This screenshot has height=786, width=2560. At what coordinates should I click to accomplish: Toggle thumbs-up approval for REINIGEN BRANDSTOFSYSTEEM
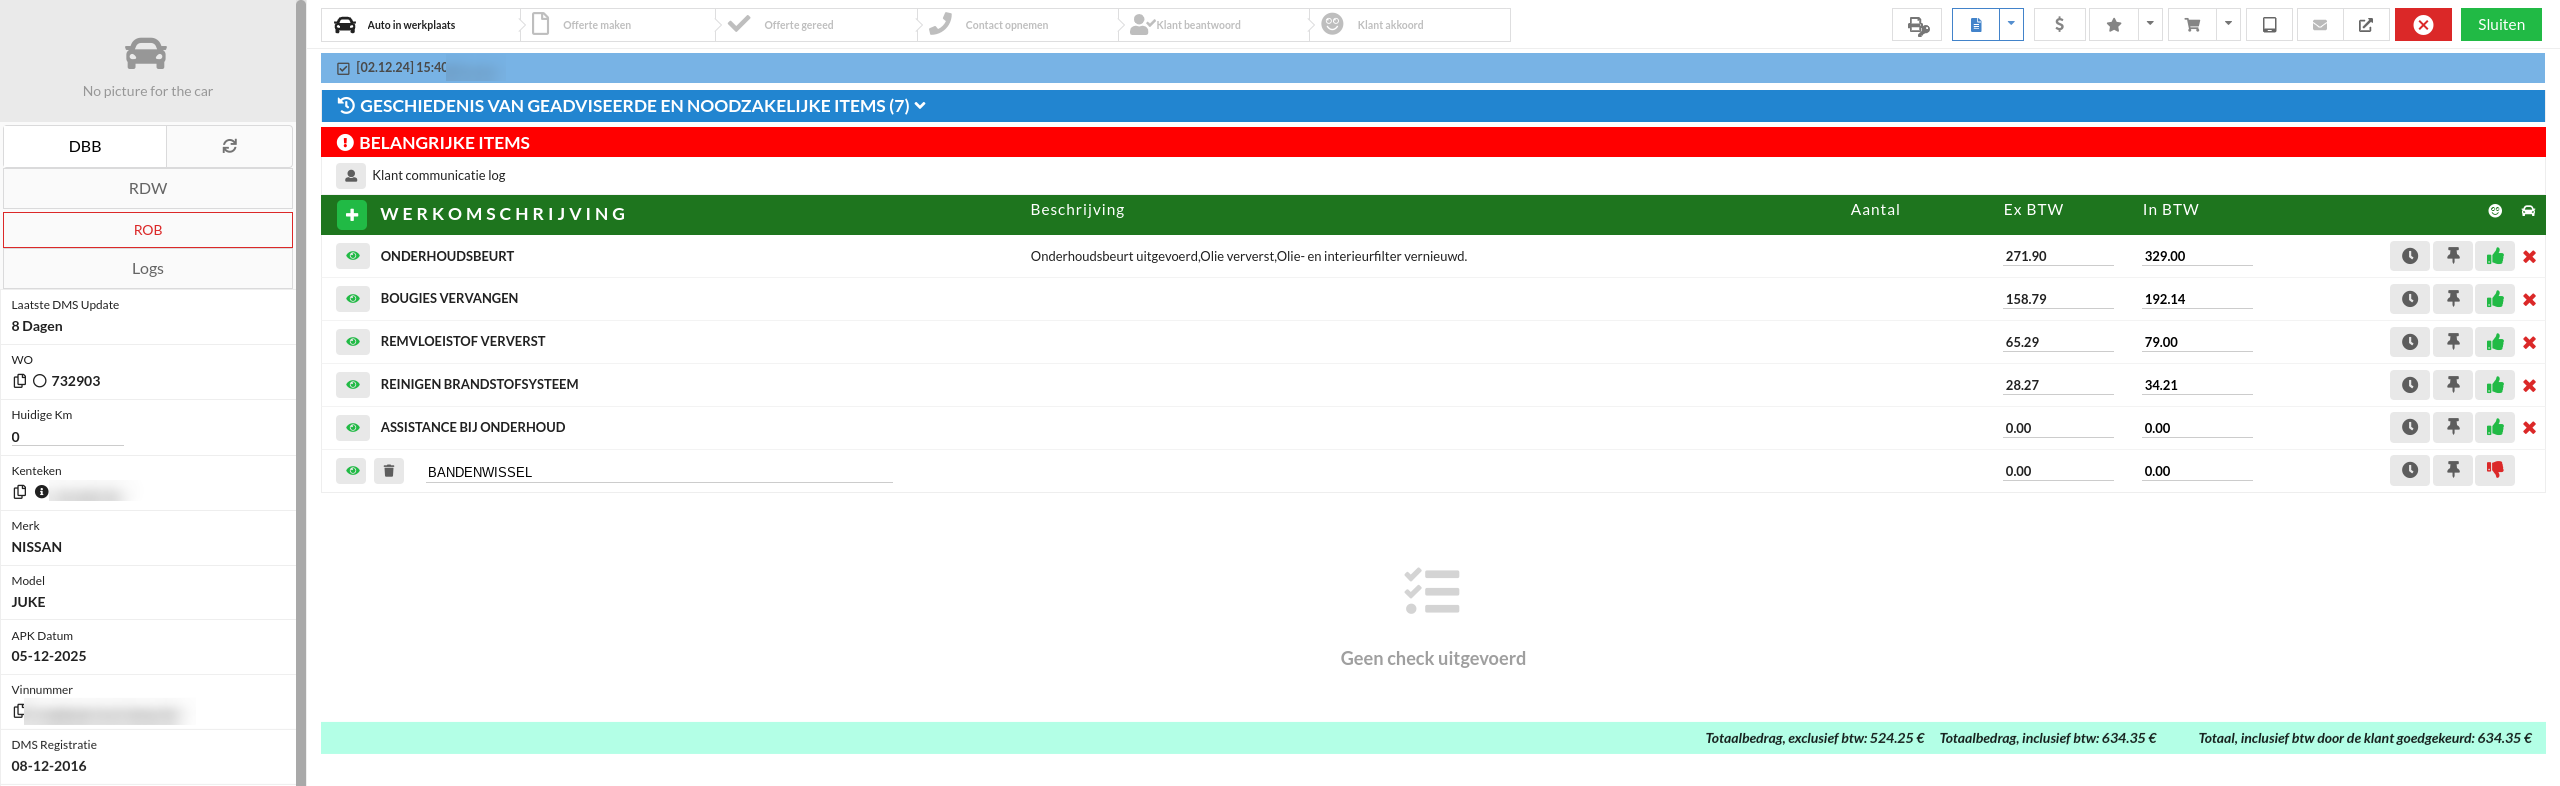(x=2495, y=385)
